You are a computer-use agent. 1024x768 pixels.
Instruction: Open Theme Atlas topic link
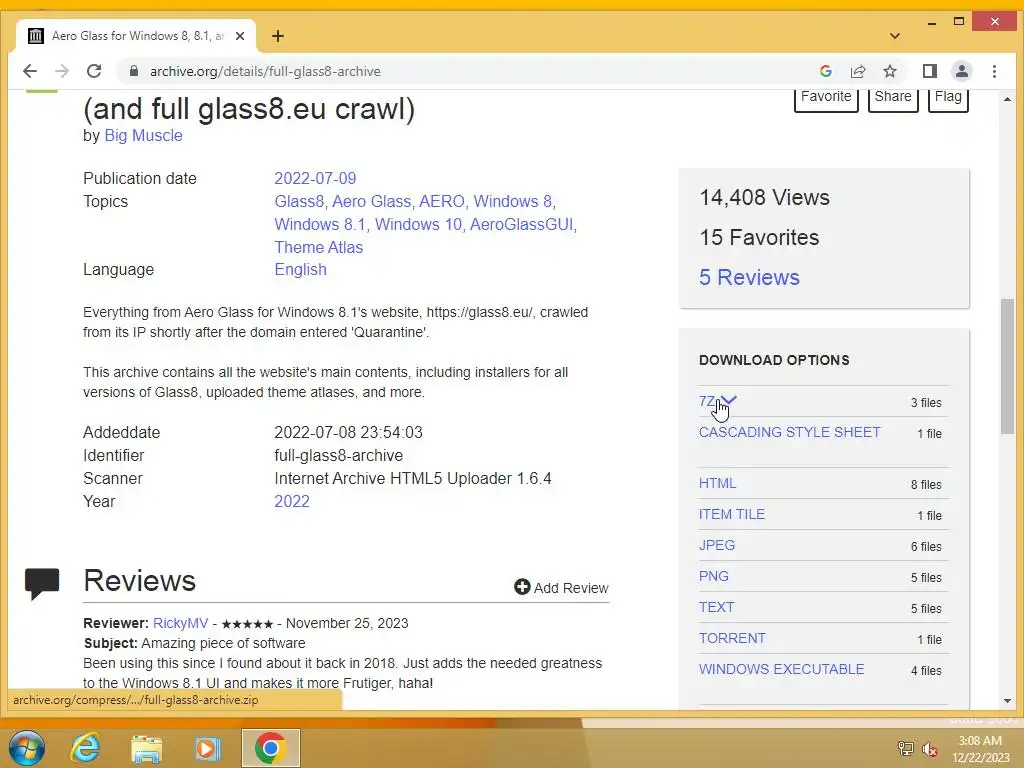[318, 248]
